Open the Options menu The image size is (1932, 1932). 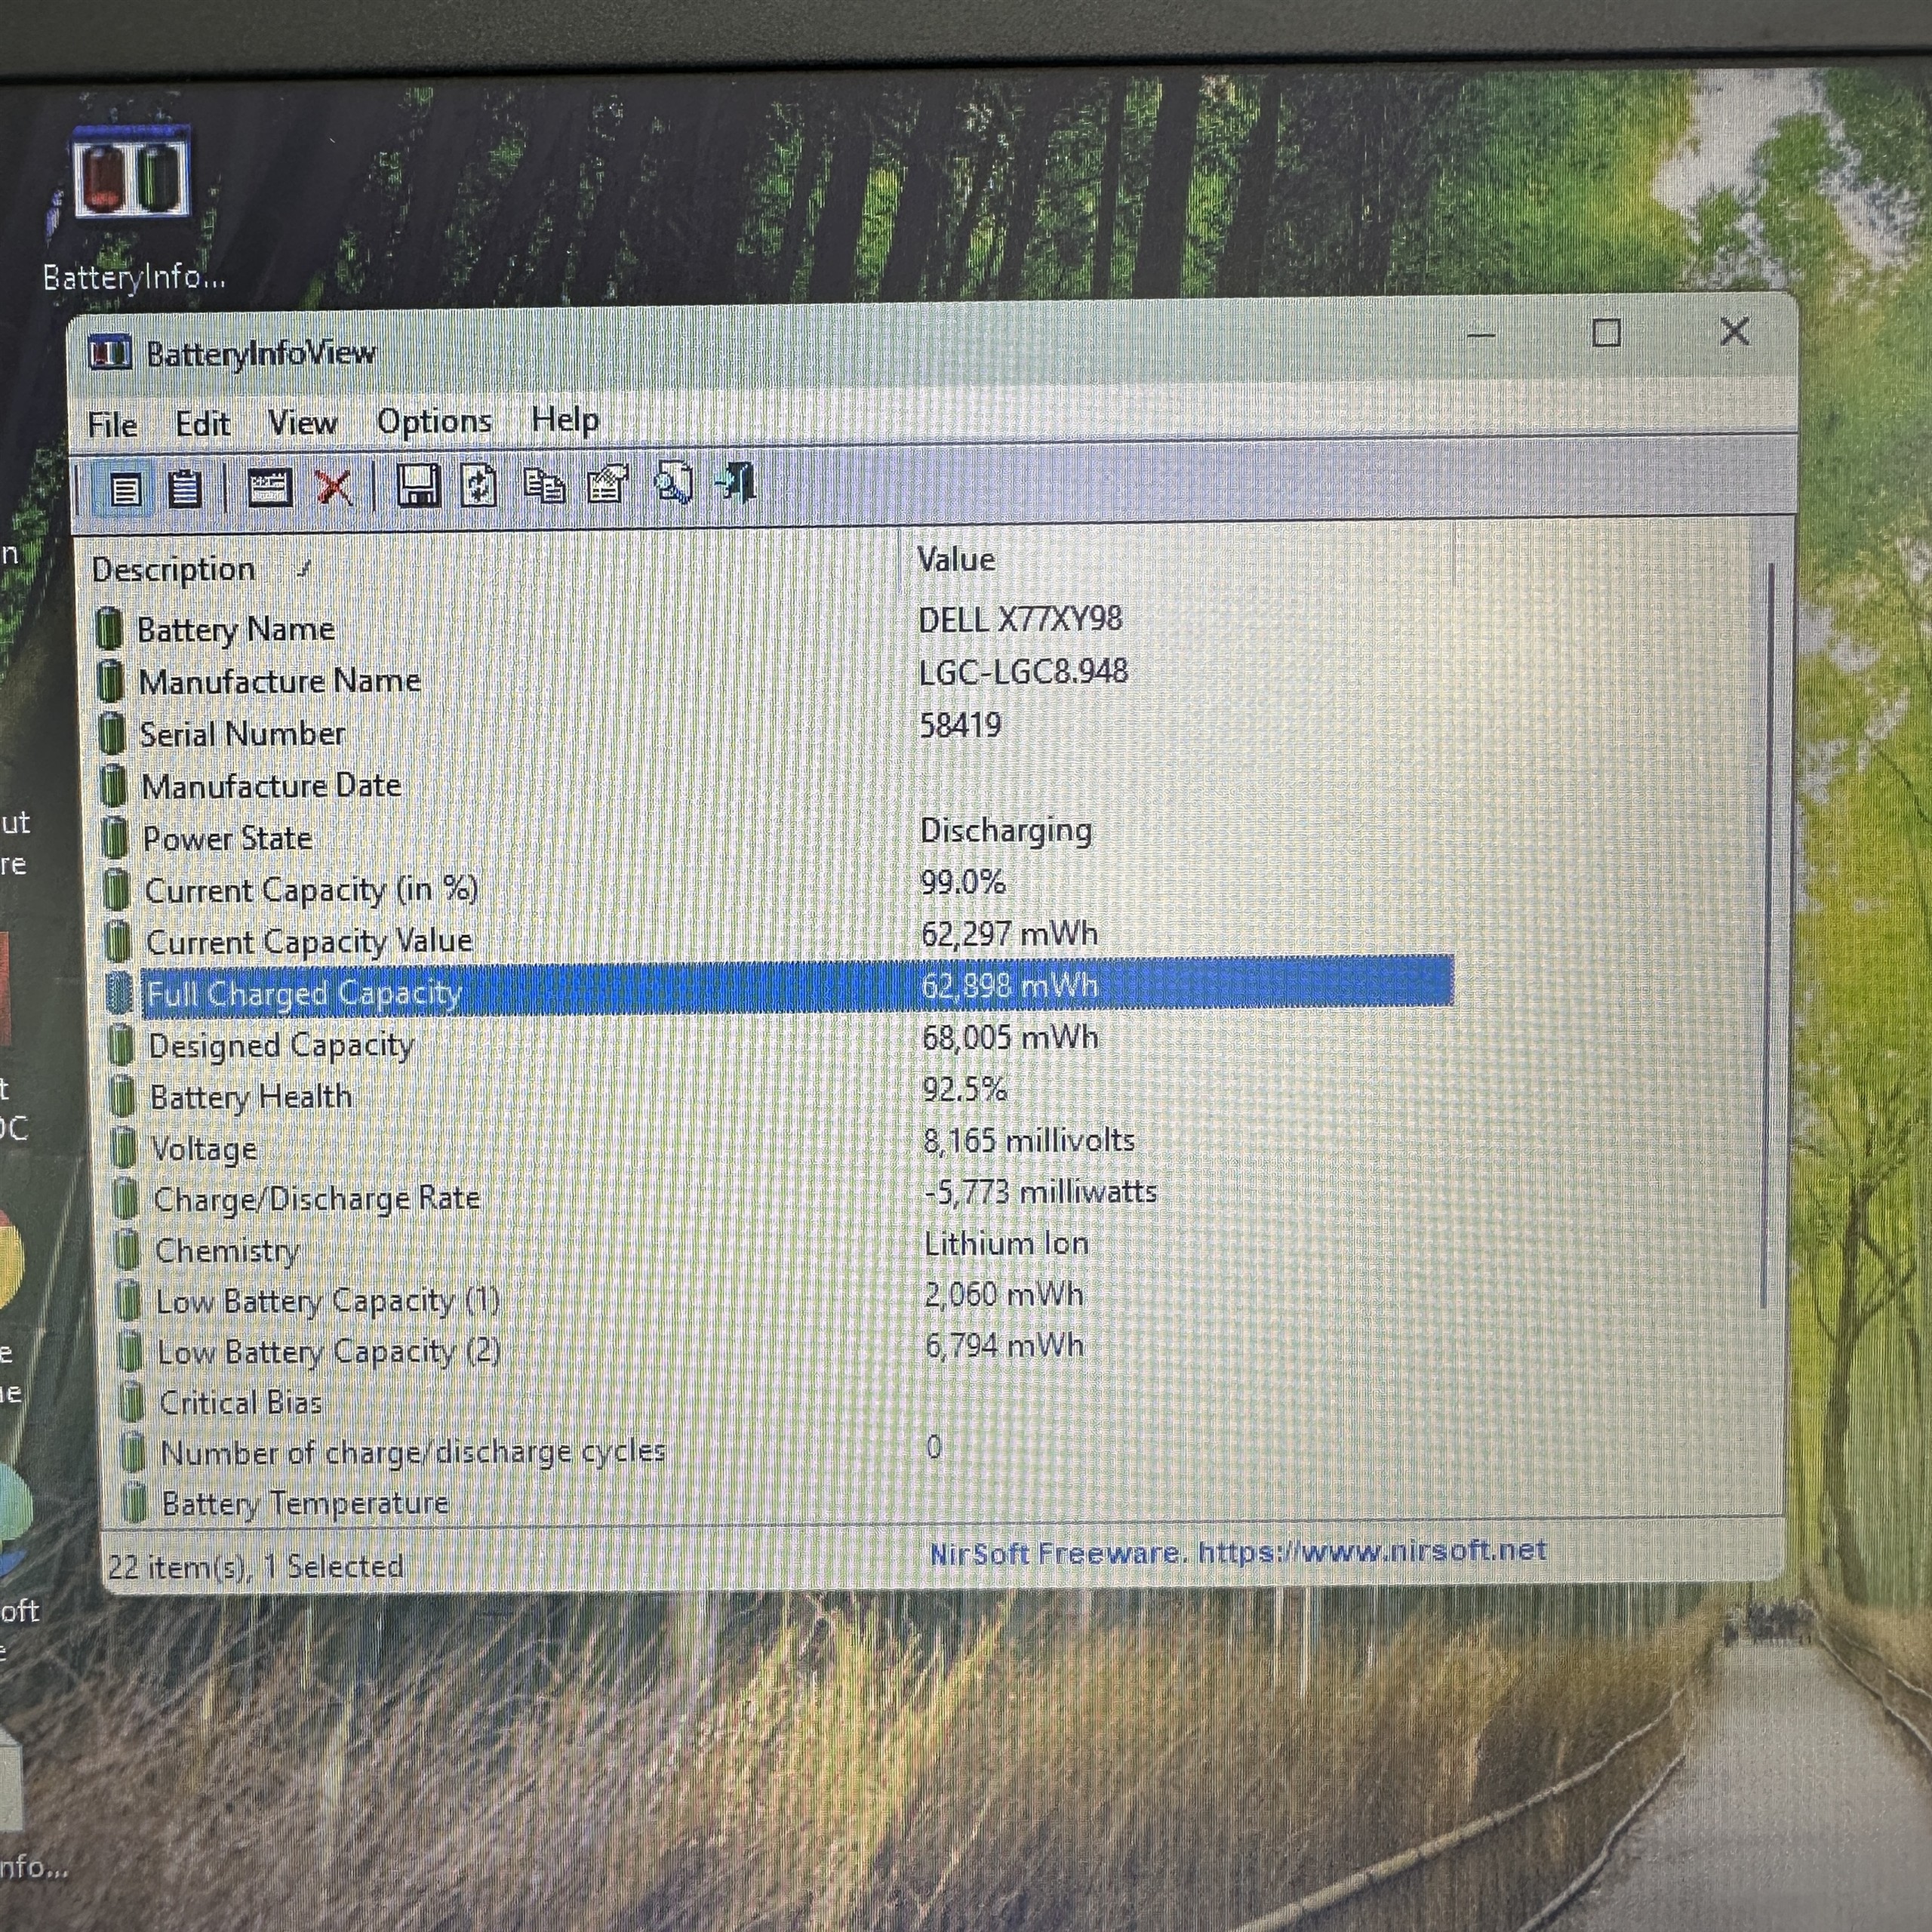(x=434, y=421)
